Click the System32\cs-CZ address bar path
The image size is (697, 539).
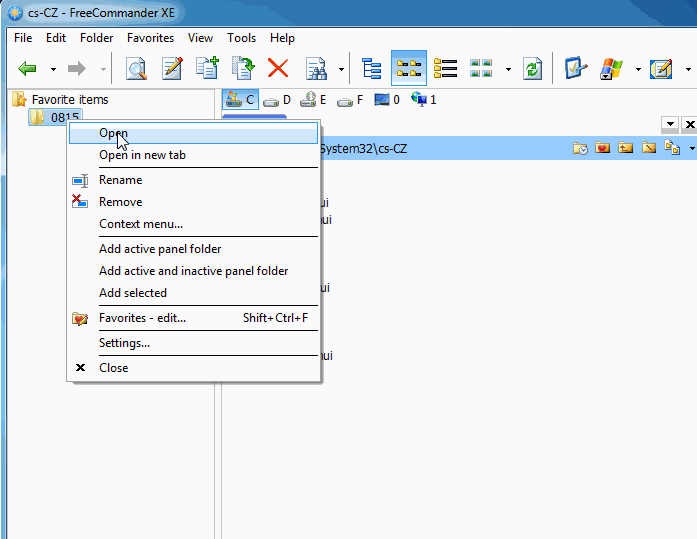(x=364, y=148)
